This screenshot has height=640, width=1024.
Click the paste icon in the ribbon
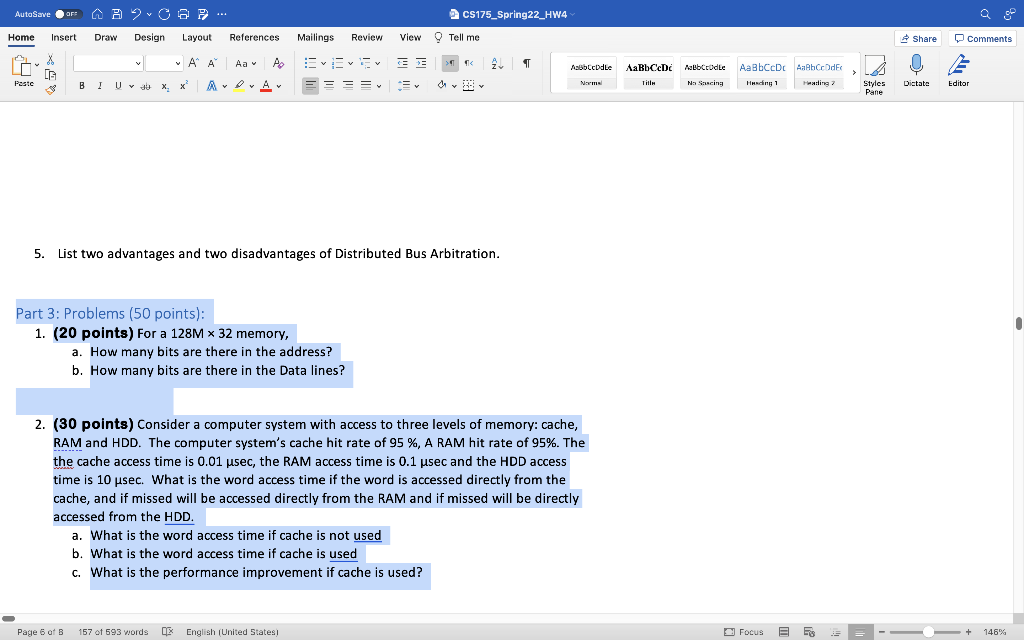(x=20, y=66)
